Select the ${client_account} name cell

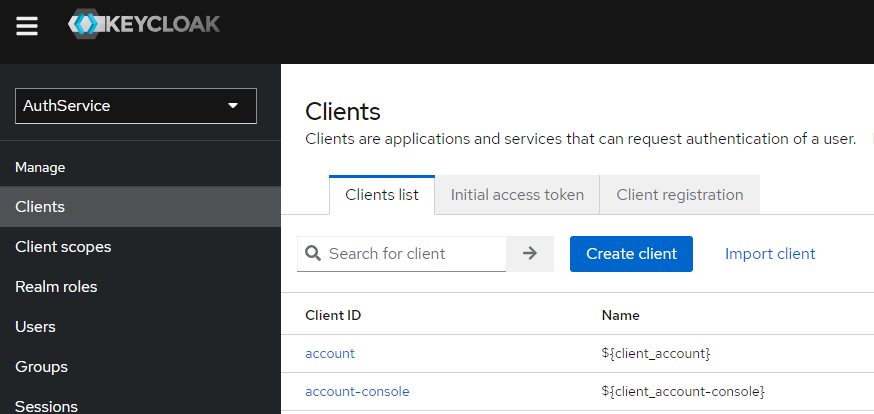[x=656, y=353]
